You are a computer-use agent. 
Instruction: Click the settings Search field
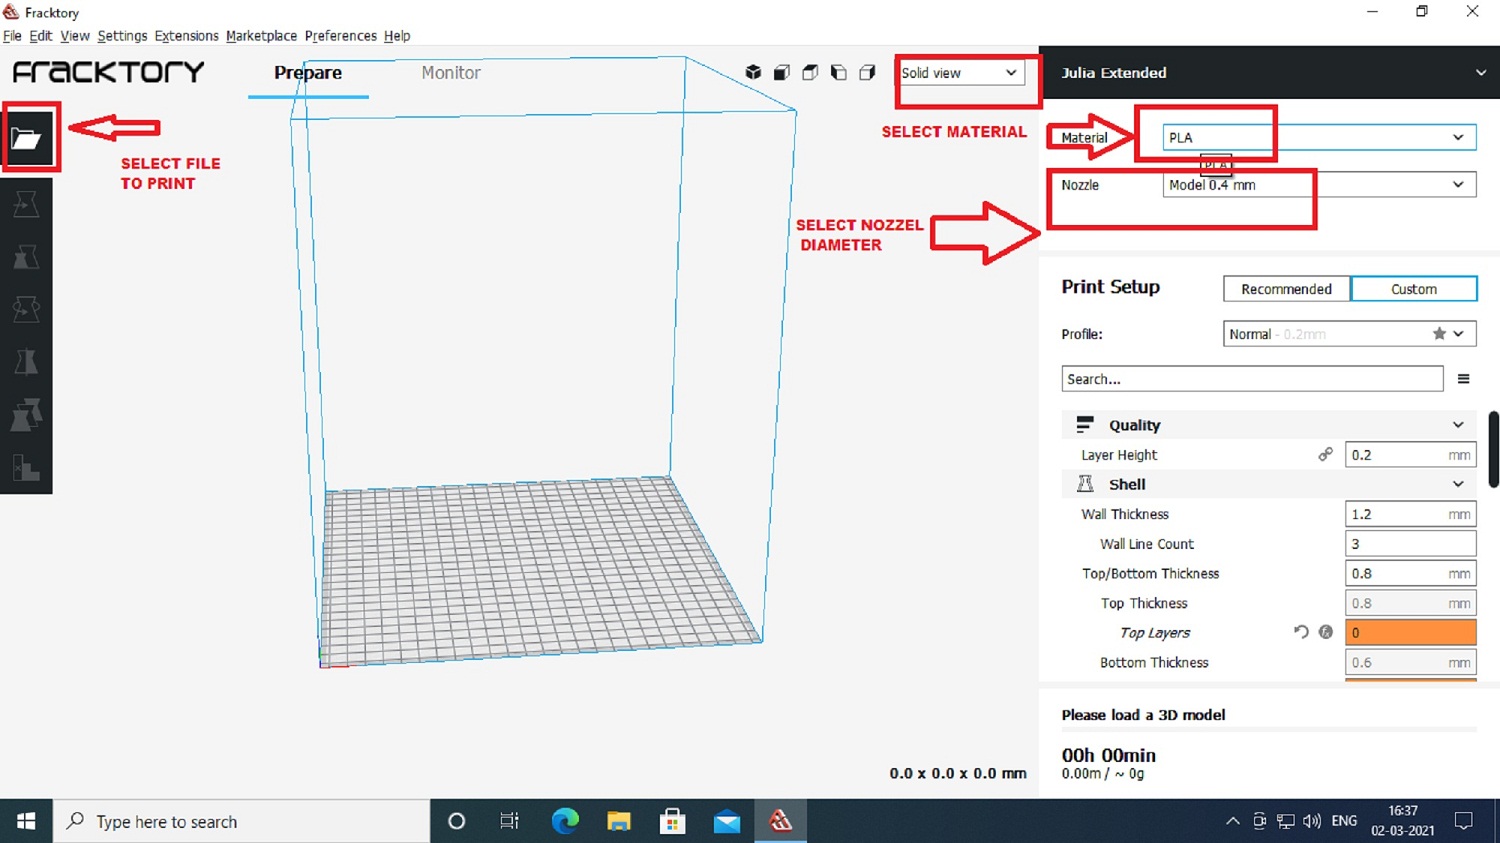1252,379
